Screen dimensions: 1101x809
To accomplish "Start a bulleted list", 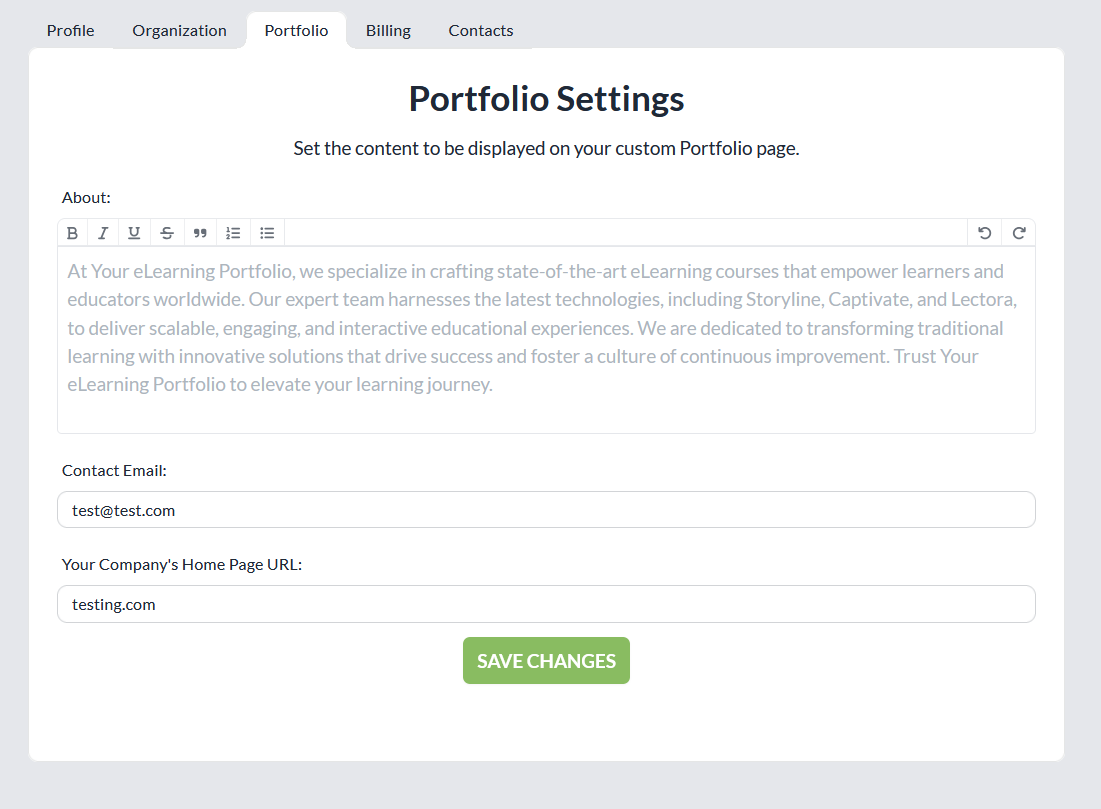I will (267, 233).
